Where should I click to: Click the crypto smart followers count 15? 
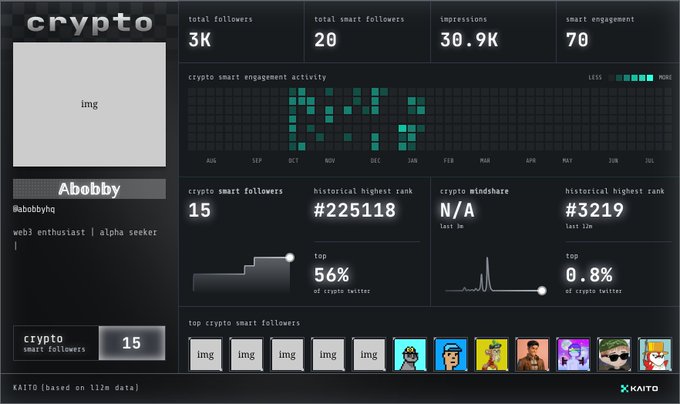pyautogui.click(x=199, y=210)
